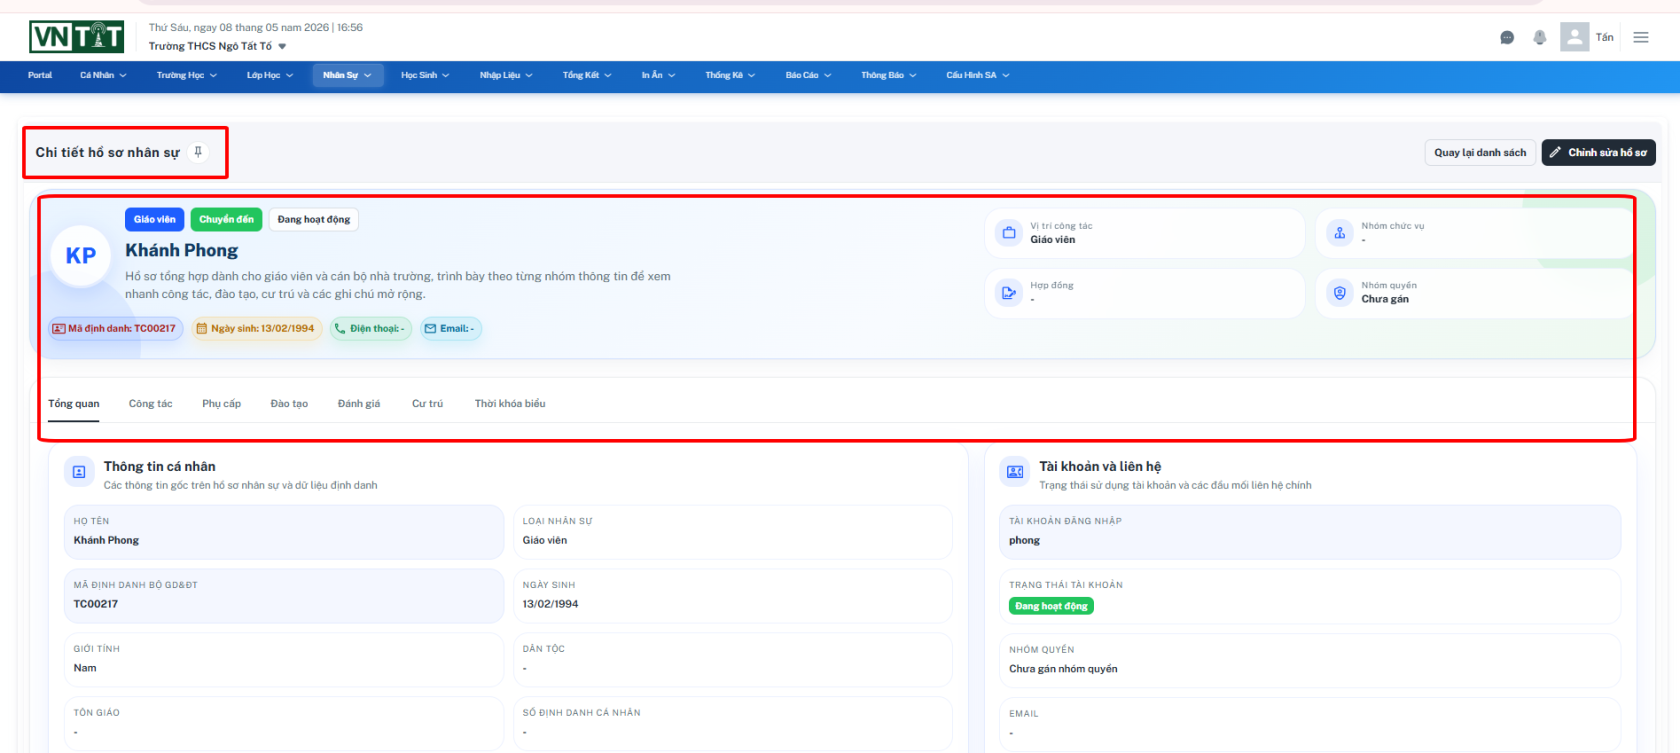This screenshot has height=753, width=1680.
Task: Click the header Đang hoạt động badge
Action: (x=314, y=219)
